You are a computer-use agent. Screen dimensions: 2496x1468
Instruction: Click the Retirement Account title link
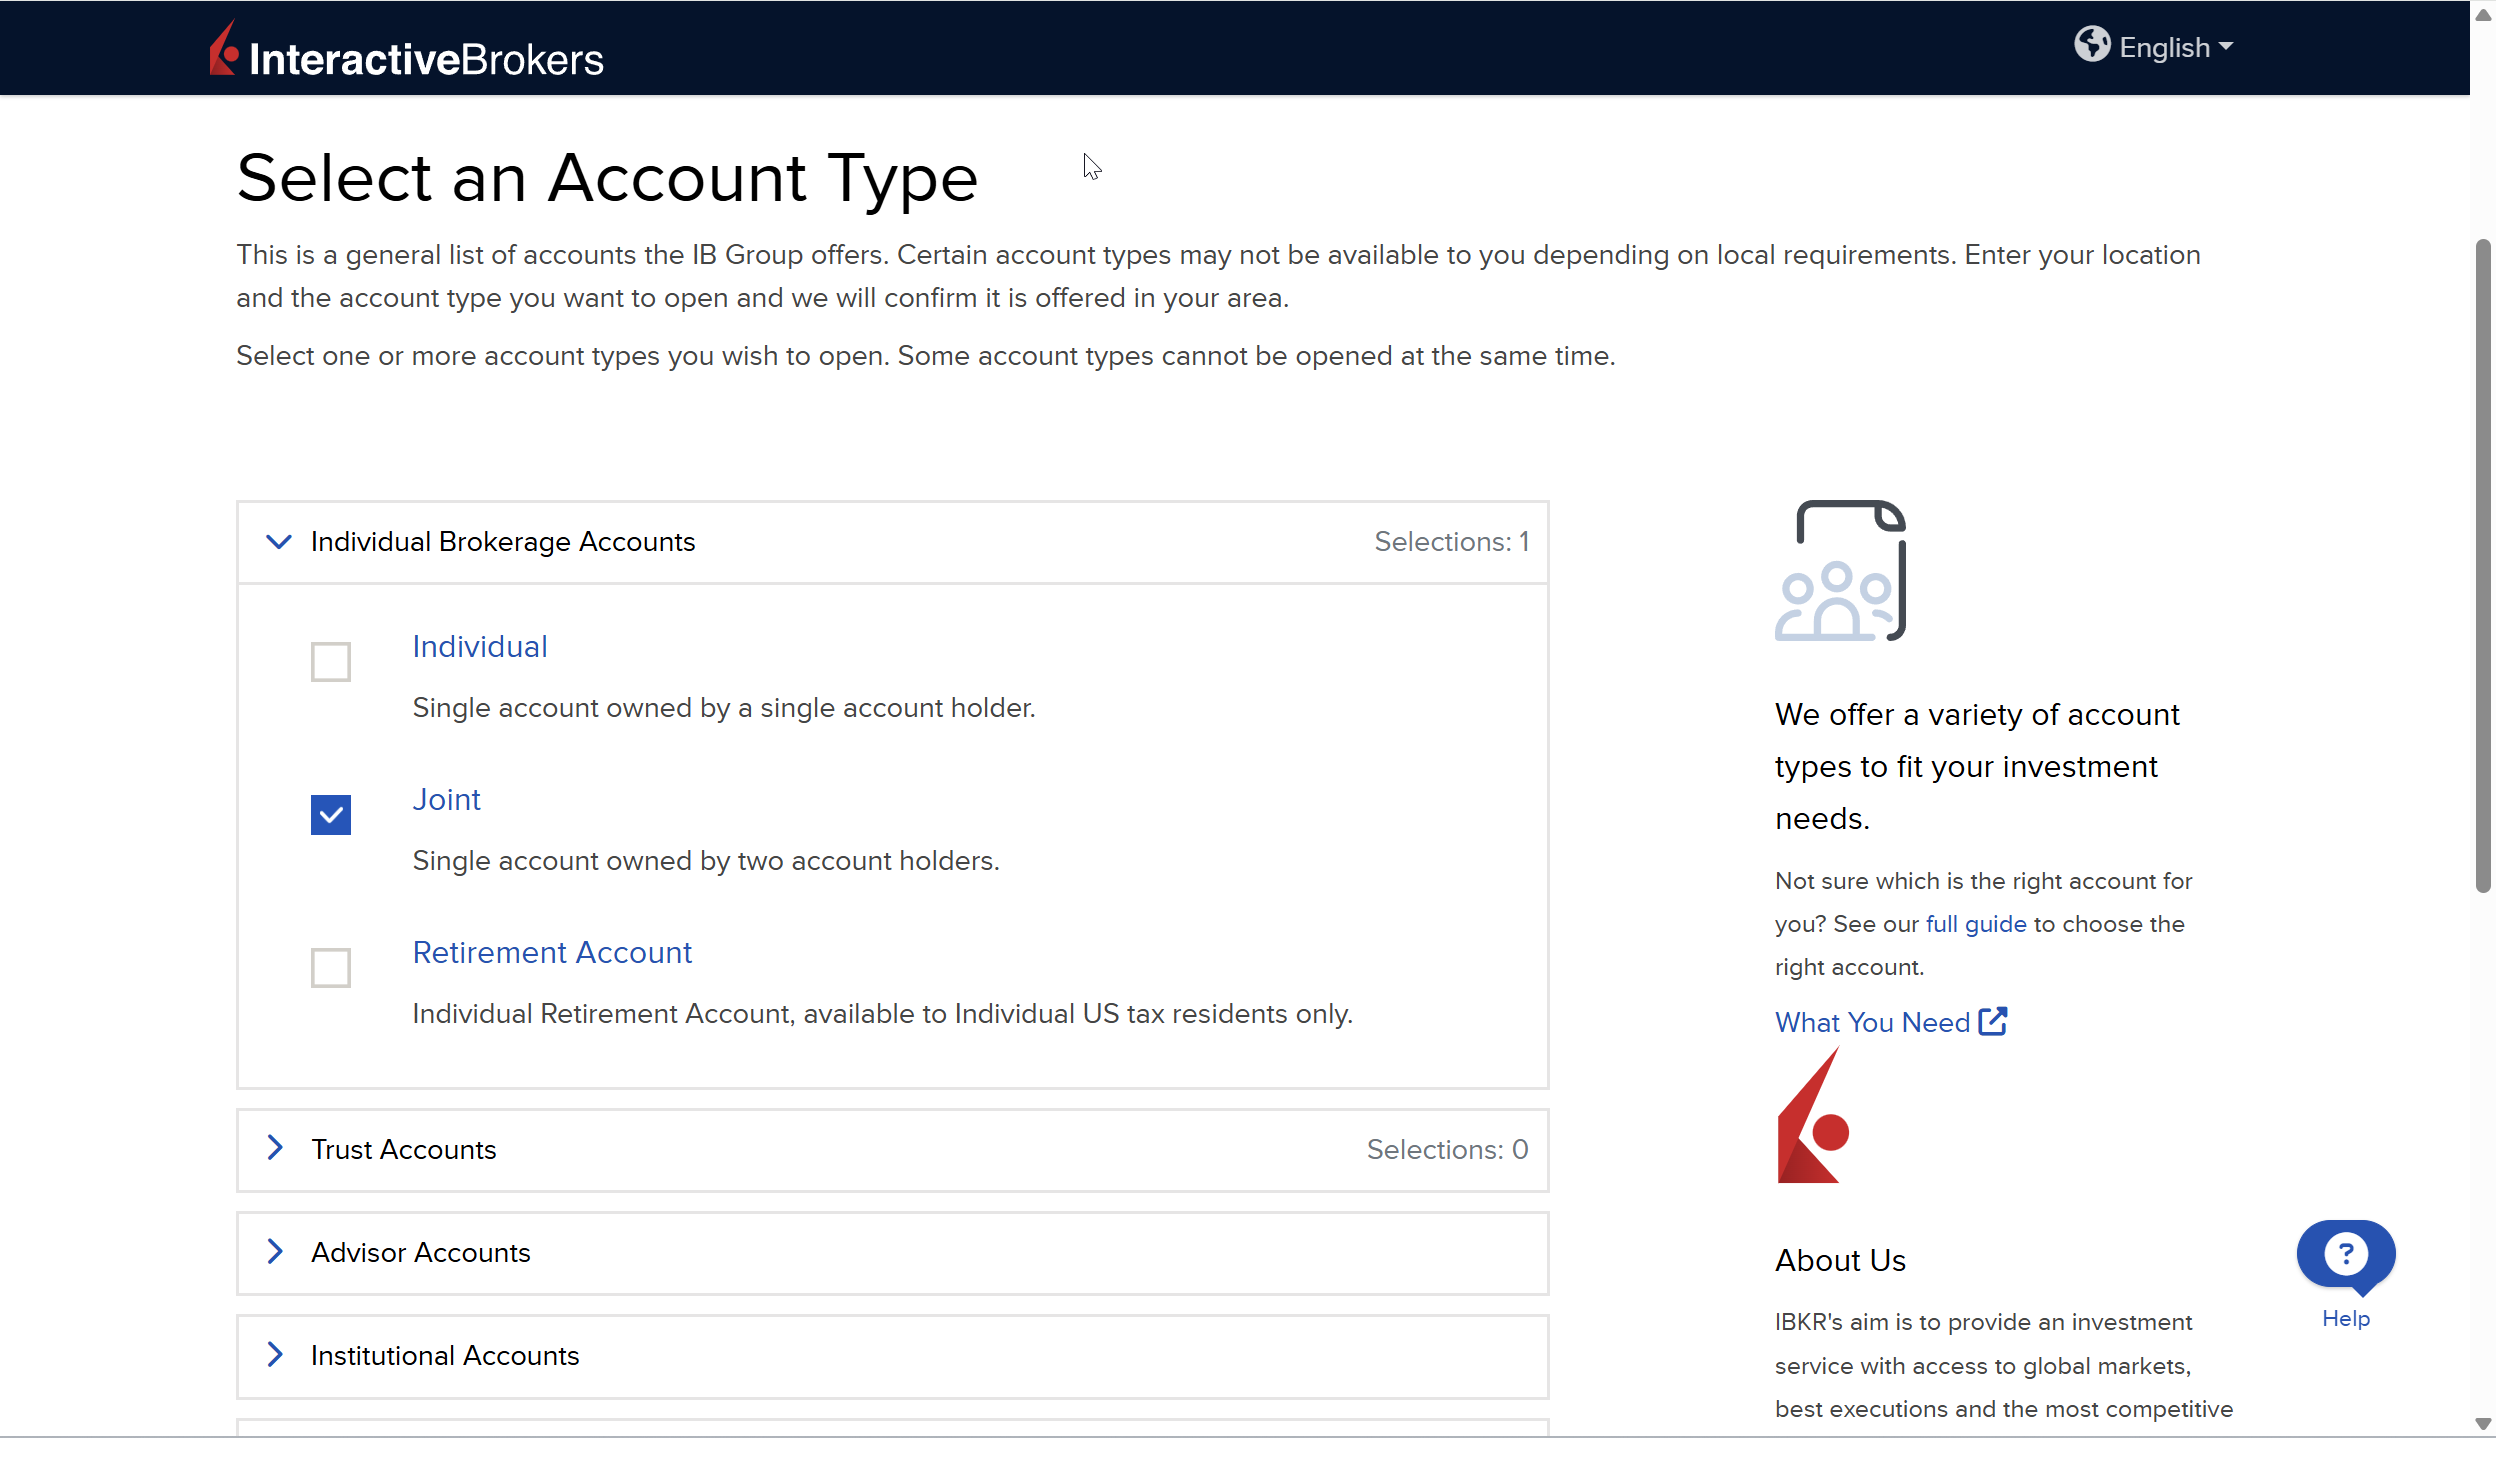[552, 953]
